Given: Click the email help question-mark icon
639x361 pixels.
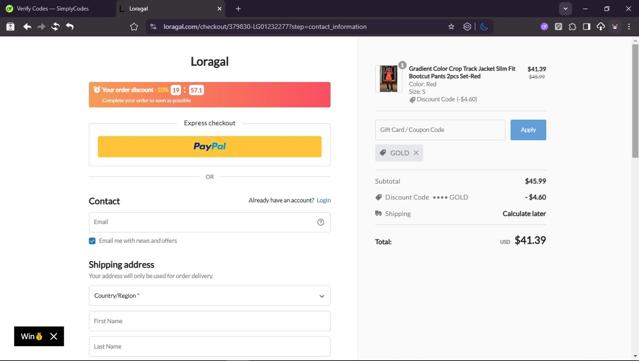Looking at the screenshot, I should point(321,222).
